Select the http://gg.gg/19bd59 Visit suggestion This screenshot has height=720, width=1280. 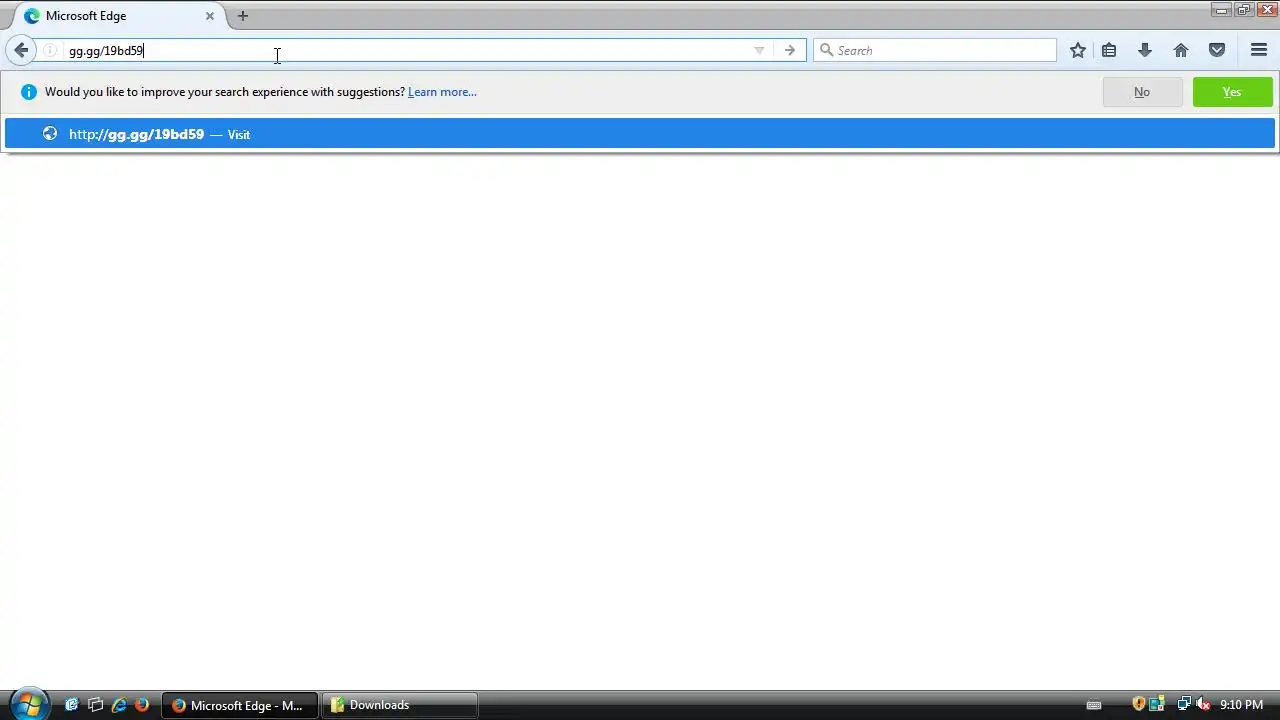tap(640, 134)
